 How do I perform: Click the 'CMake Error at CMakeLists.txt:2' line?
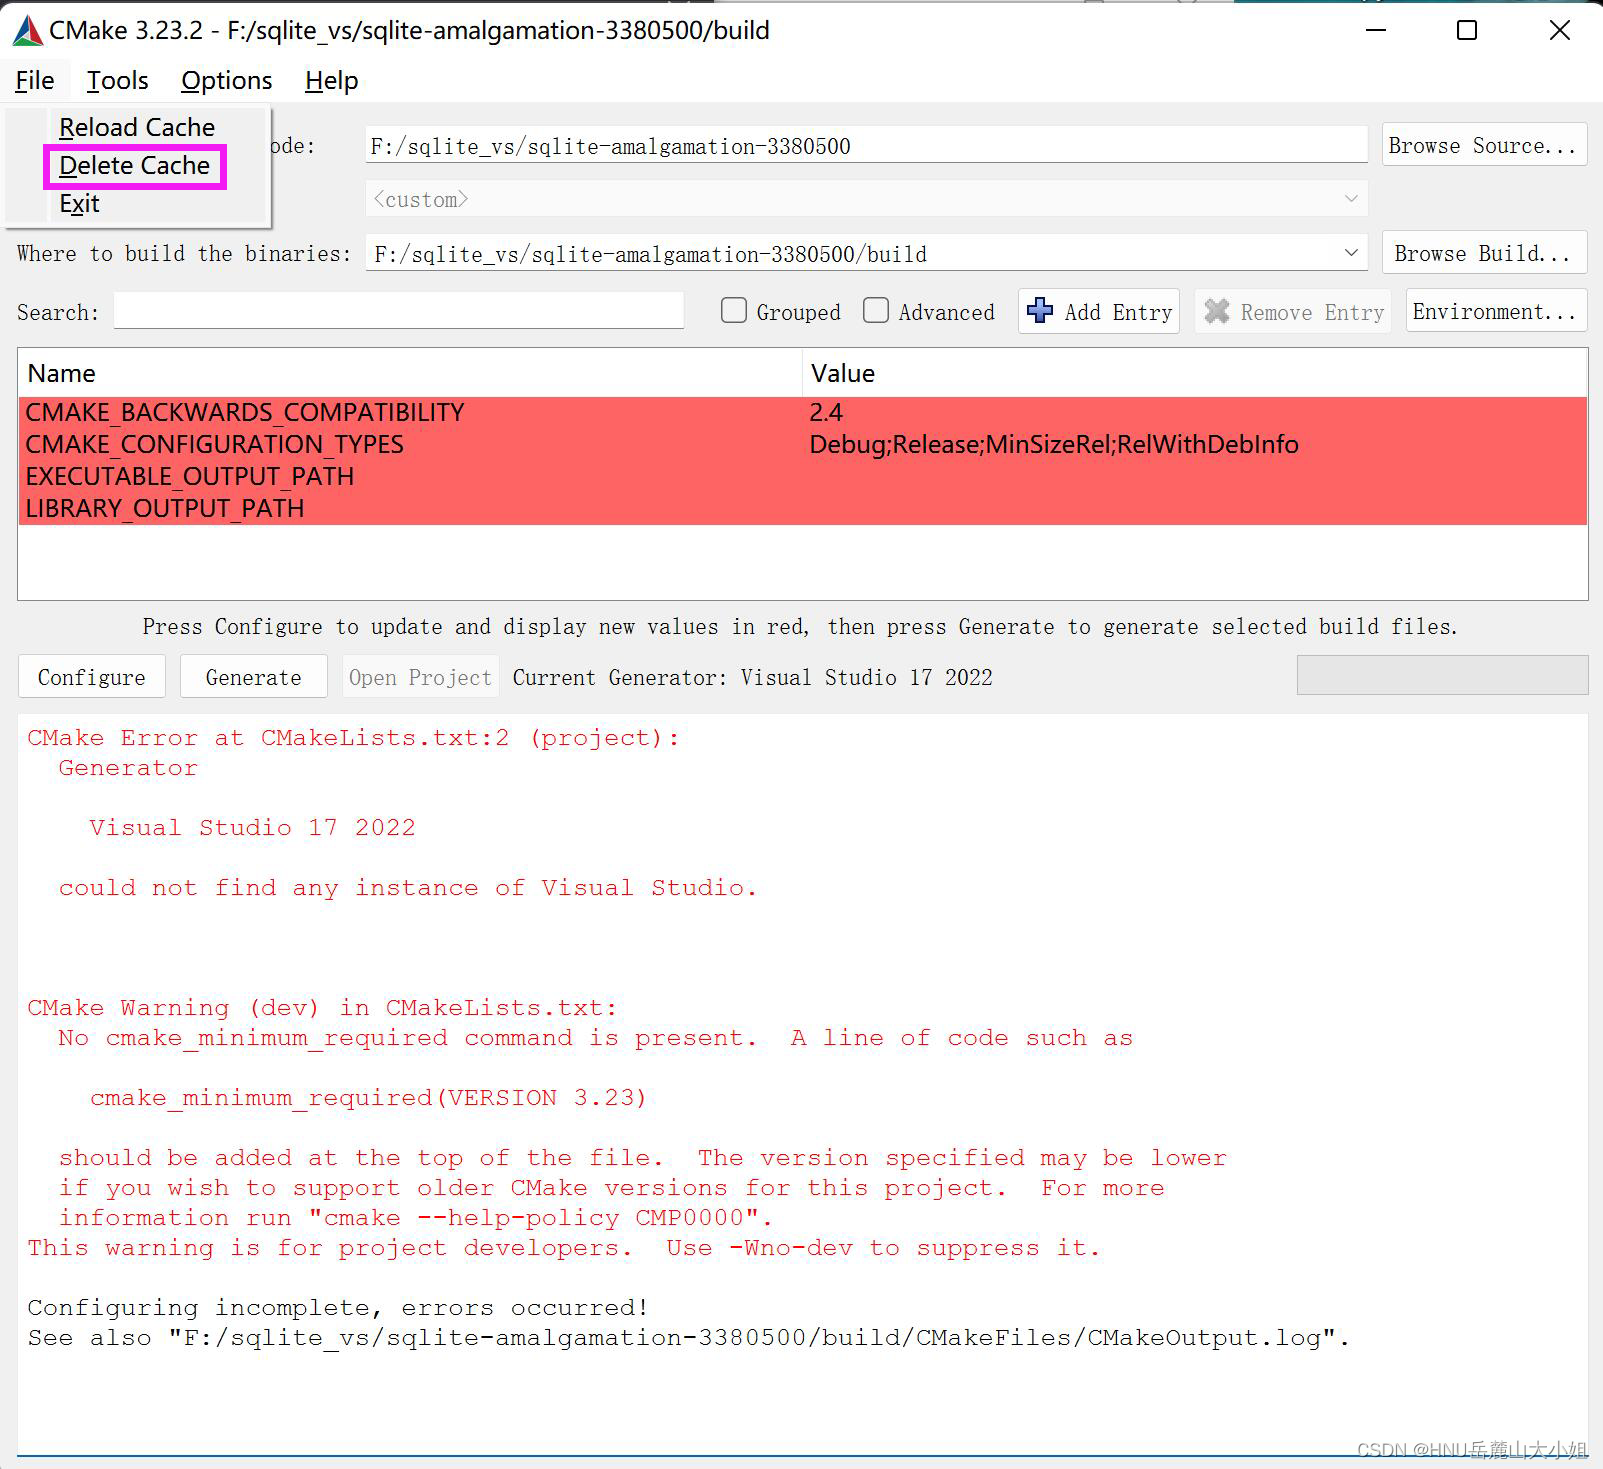(x=353, y=738)
